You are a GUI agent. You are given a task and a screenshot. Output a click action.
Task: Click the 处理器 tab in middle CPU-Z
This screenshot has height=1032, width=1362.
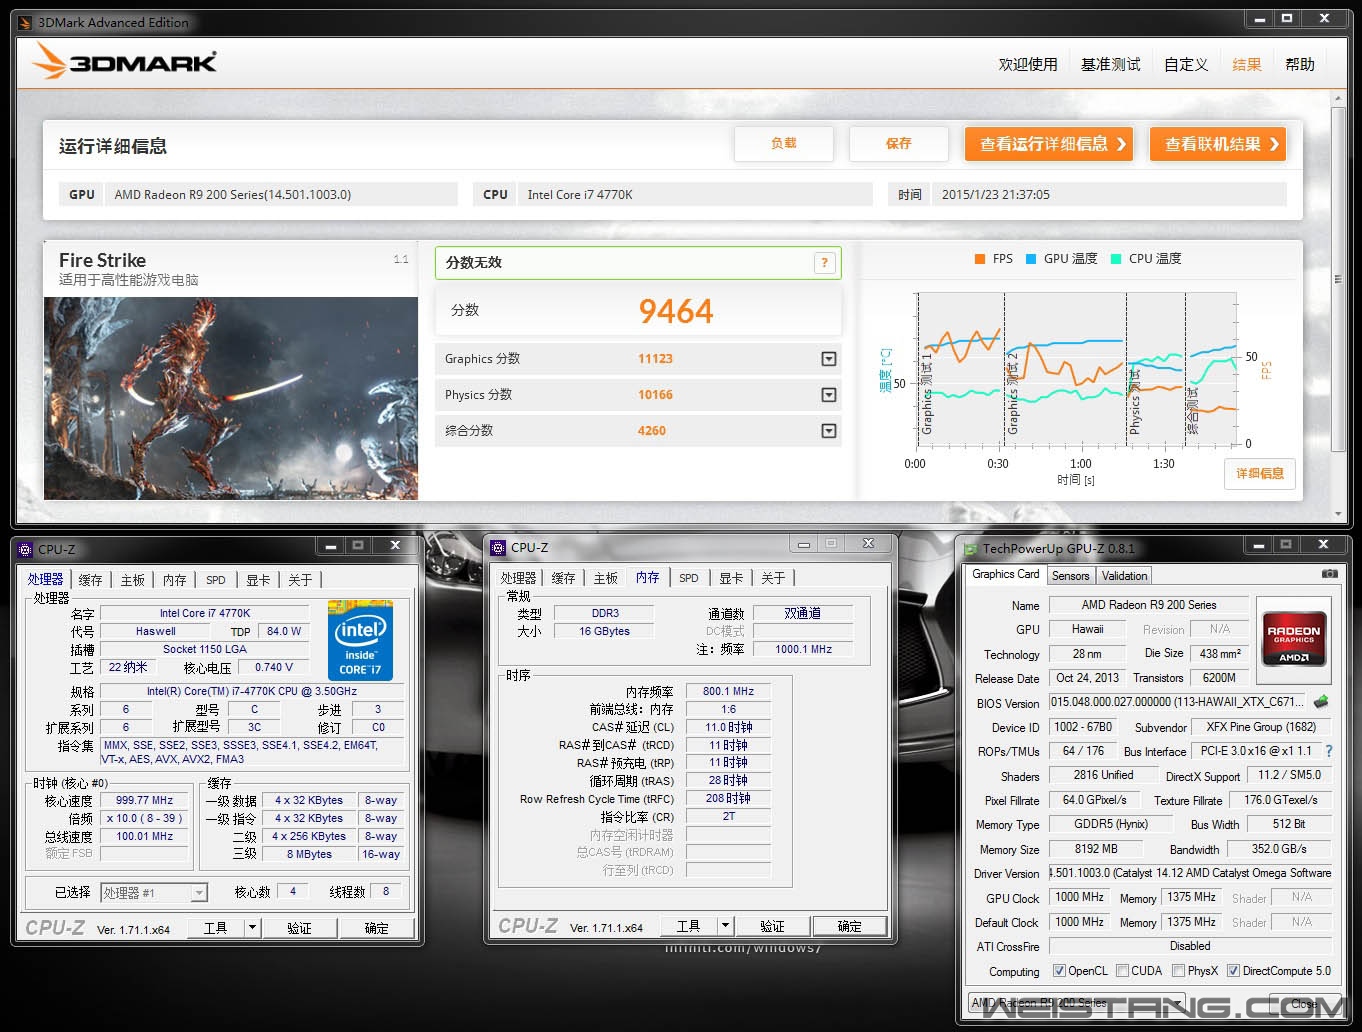click(x=519, y=578)
